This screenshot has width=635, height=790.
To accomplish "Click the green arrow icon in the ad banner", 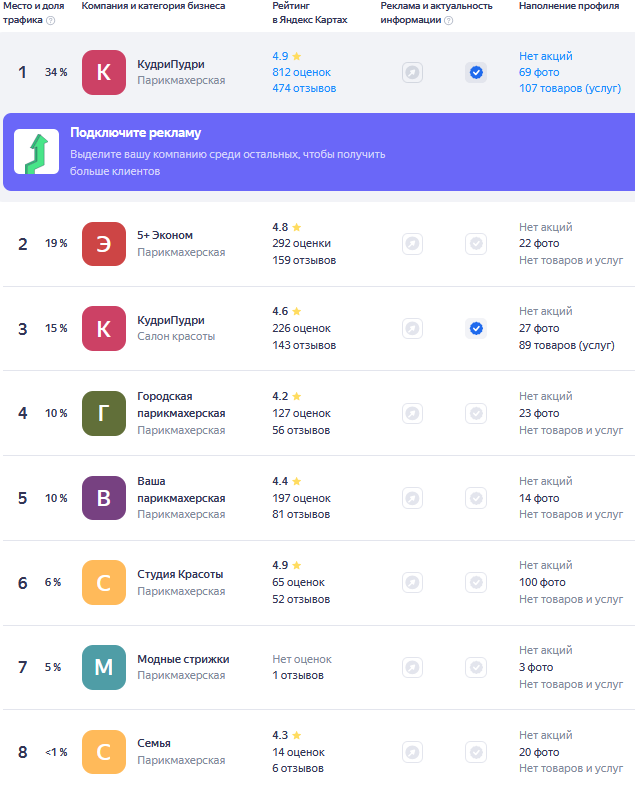I will click(x=36, y=152).
